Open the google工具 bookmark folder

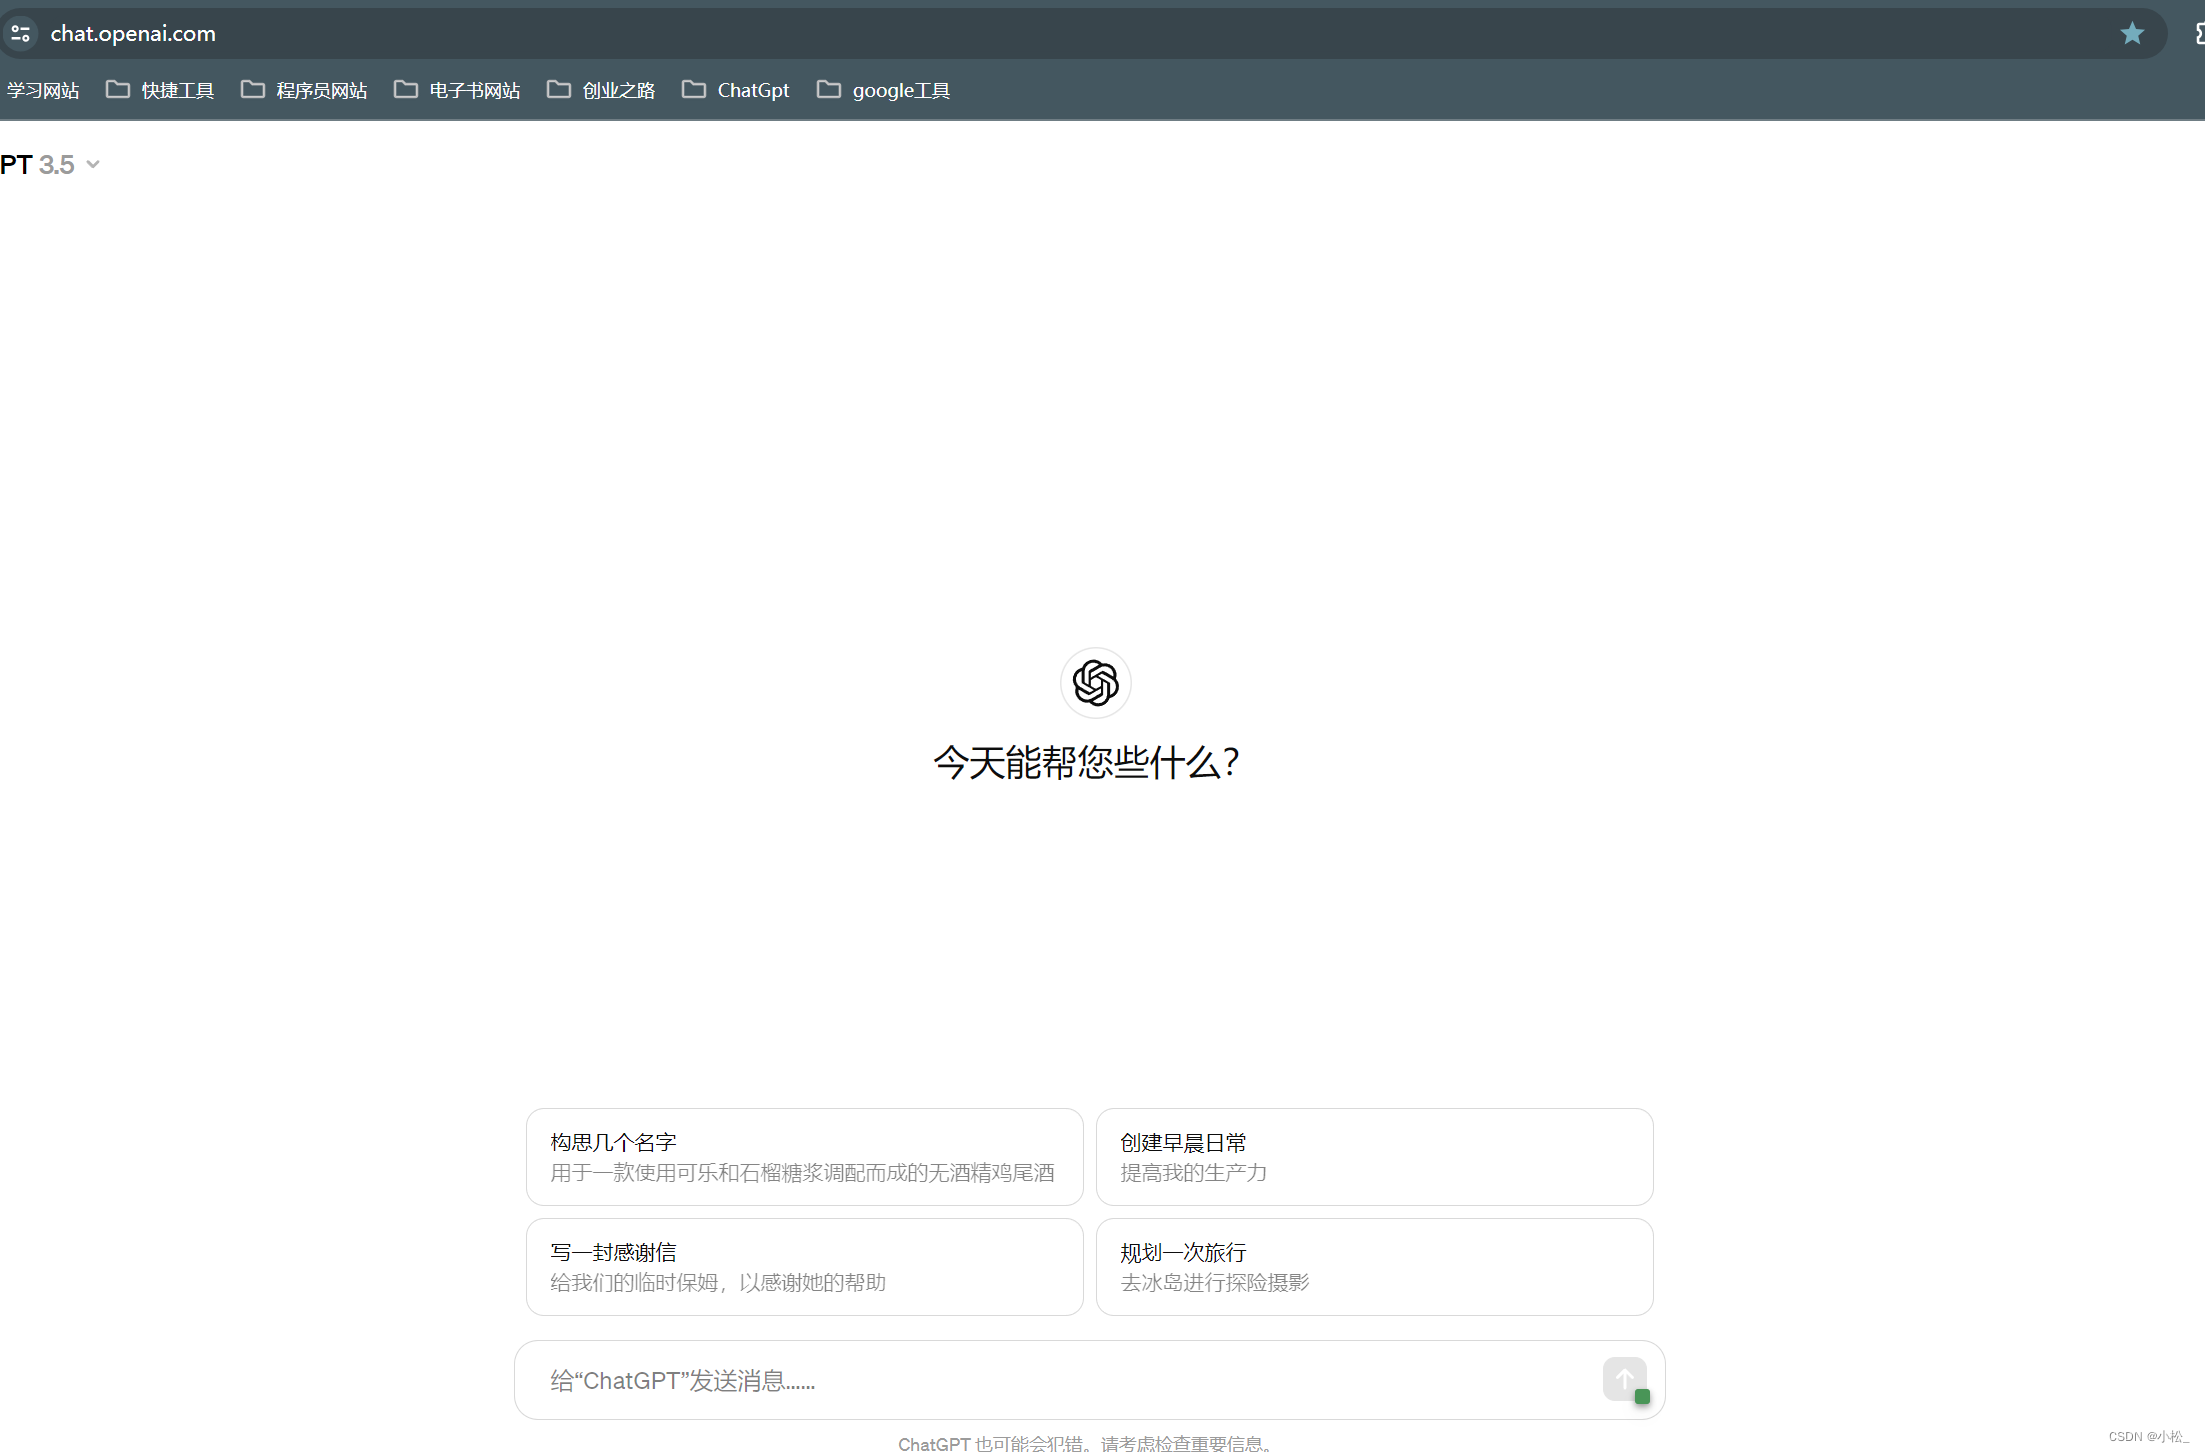pyautogui.click(x=884, y=90)
